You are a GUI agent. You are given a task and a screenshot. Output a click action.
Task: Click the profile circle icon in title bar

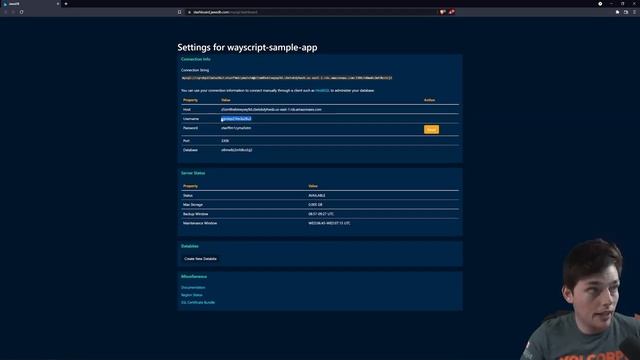(x=600, y=4)
